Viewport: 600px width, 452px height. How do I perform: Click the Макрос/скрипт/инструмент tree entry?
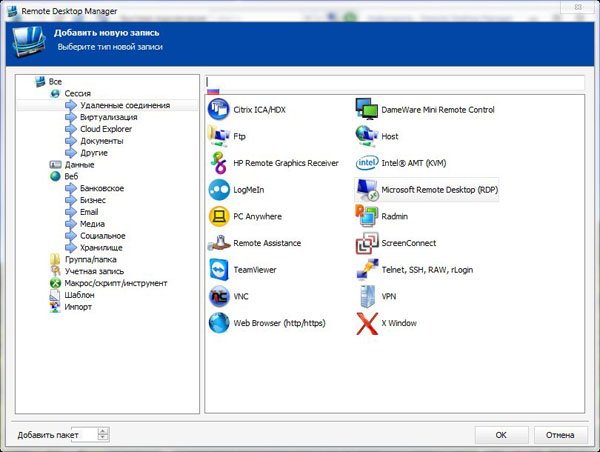click(x=115, y=283)
